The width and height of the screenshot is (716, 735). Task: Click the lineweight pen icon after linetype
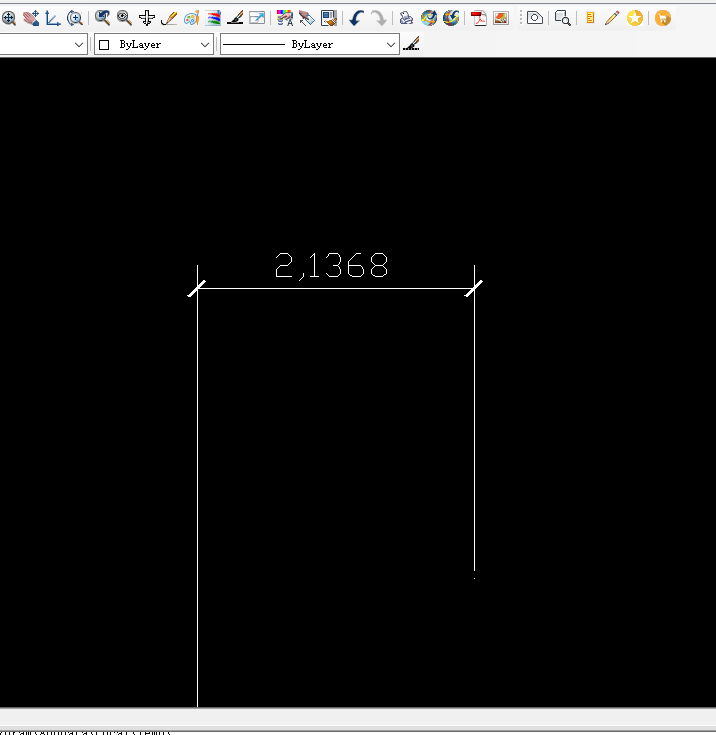click(x=411, y=44)
